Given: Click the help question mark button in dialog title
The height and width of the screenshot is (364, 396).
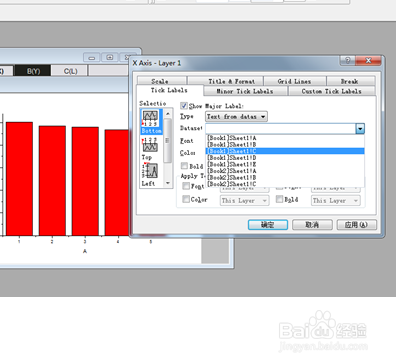Looking at the screenshot, I should click(348, 60).
